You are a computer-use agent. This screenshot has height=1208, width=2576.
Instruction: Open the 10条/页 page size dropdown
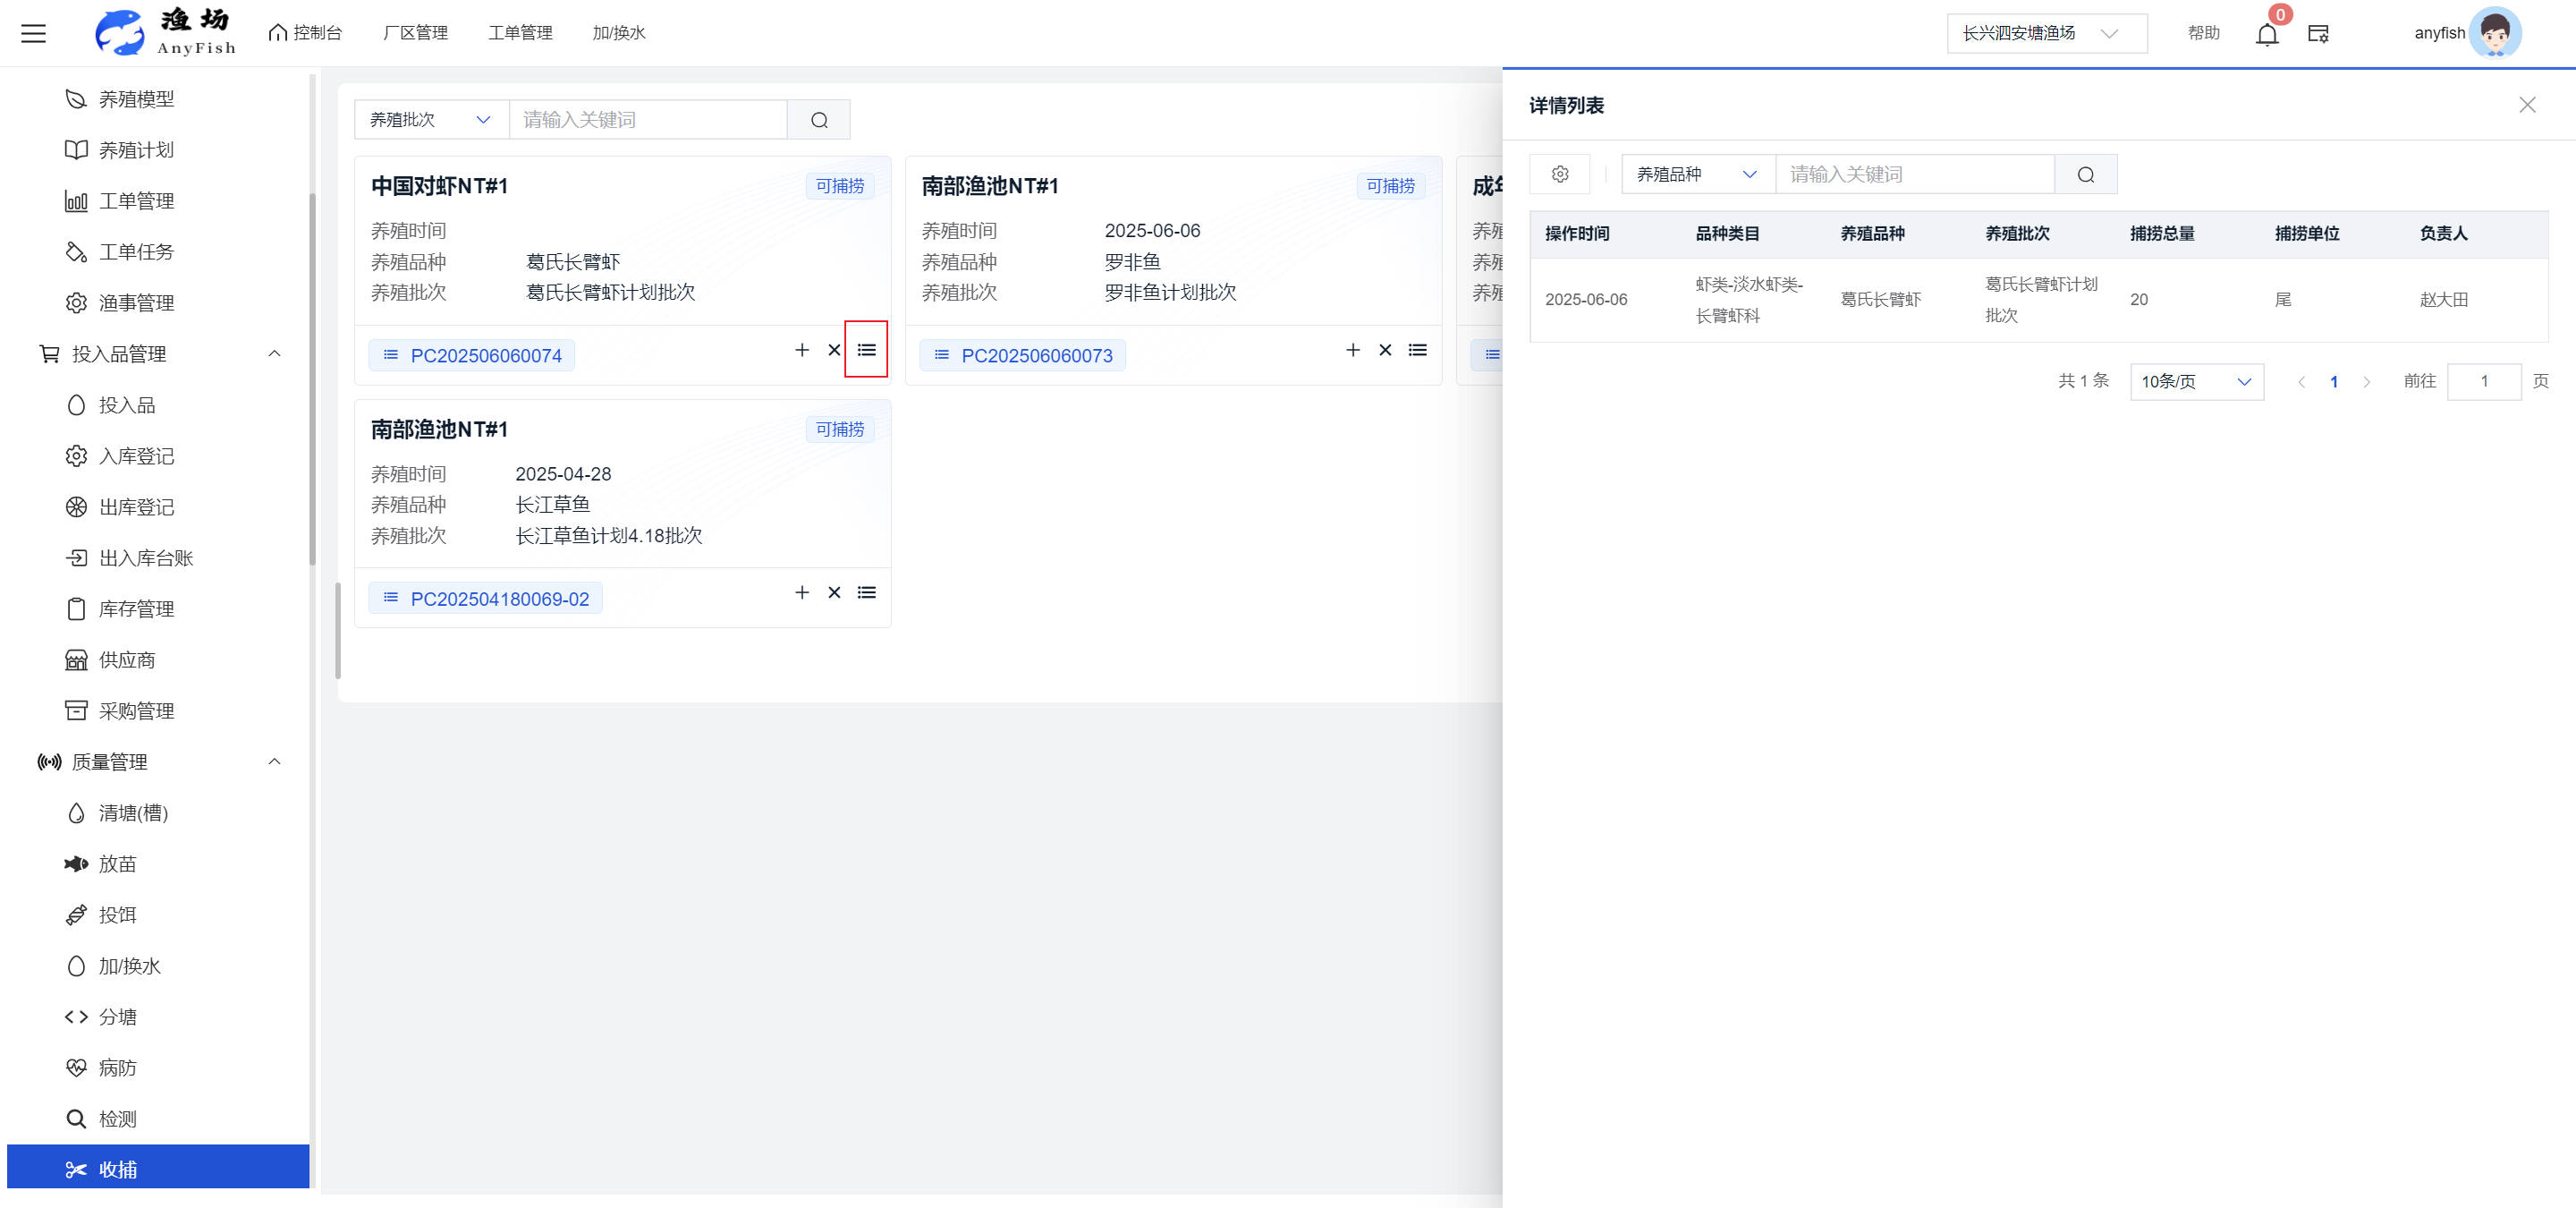coord(2196,381)
